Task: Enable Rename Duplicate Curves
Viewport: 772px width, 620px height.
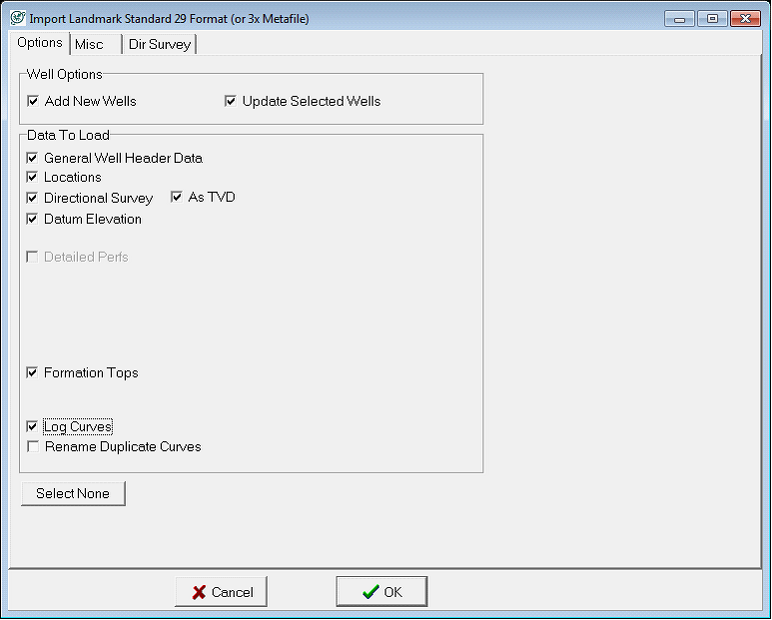Action: [x=33, y=447]
